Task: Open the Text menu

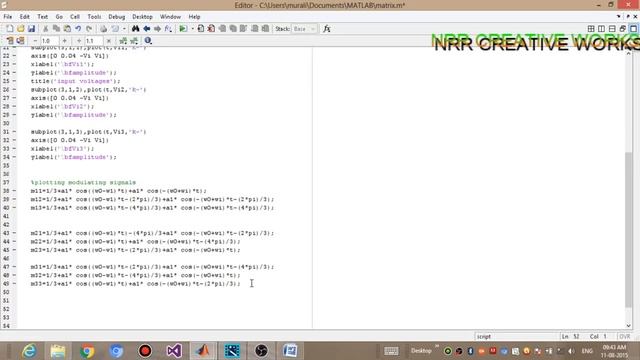Action: [42, 17]
